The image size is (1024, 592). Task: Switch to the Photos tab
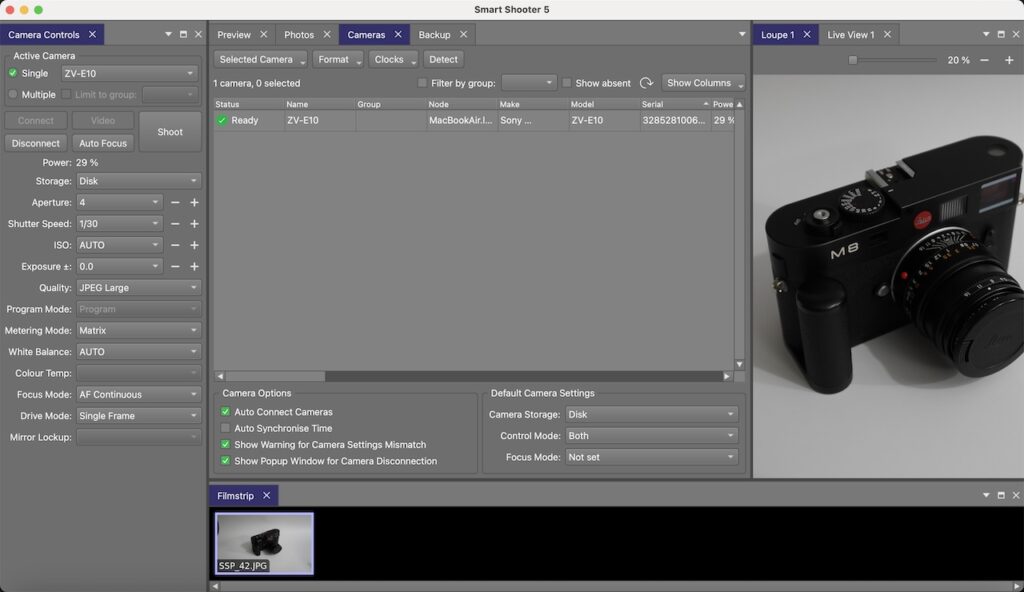(299, 35)
